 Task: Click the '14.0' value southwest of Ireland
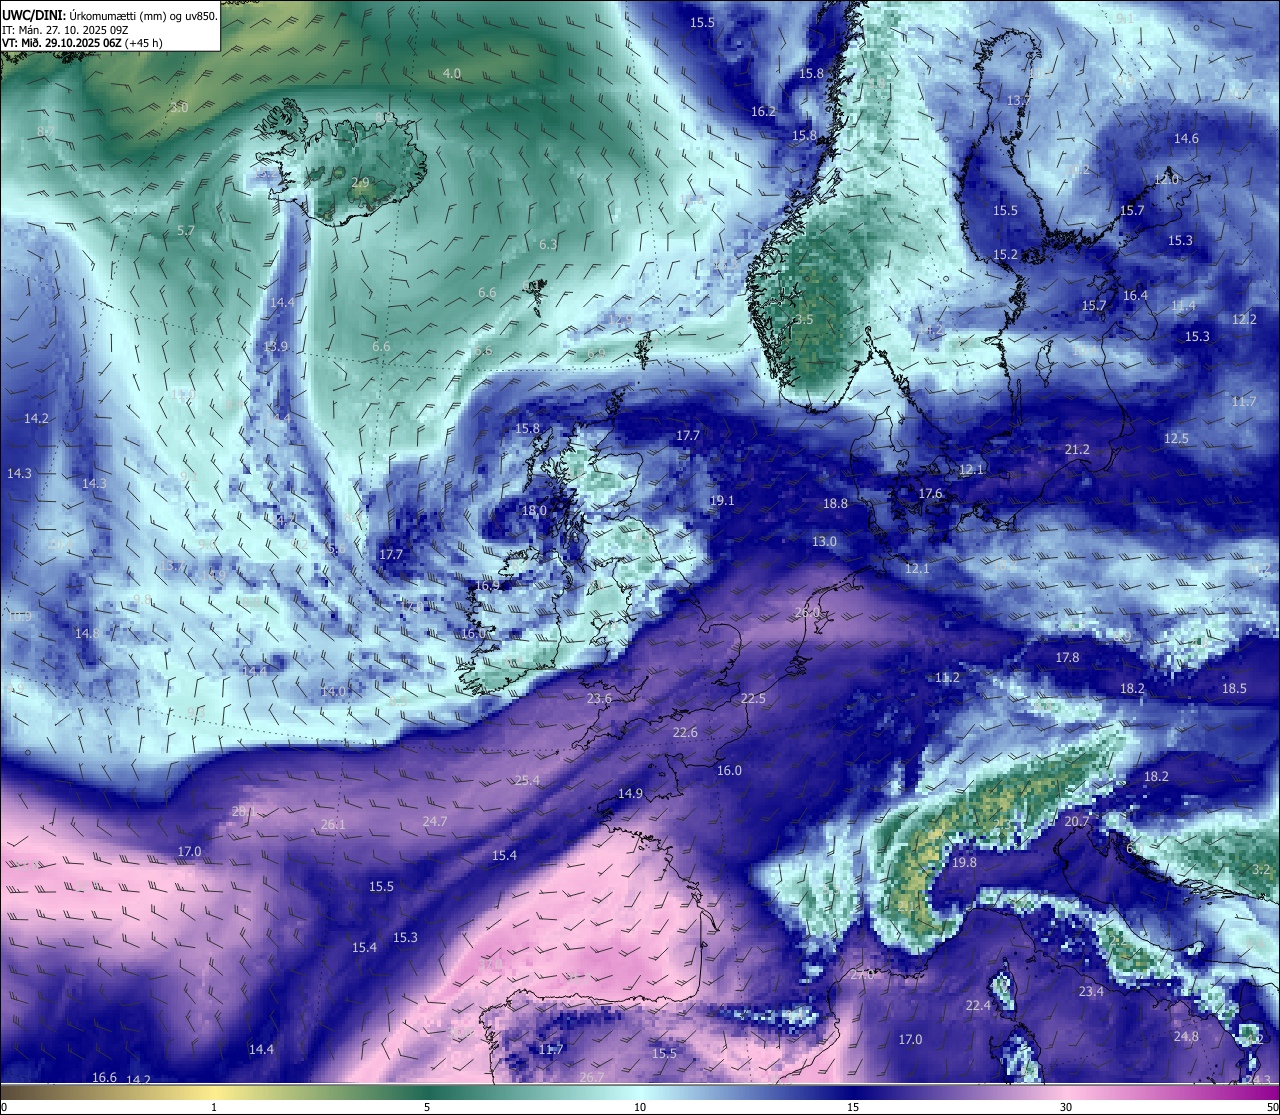(332, 692)
